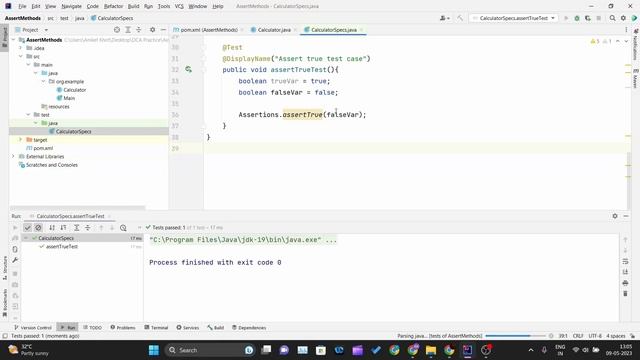640x360 pixels.
Task: Expand the .idea folder
Action: coord(21,48)
